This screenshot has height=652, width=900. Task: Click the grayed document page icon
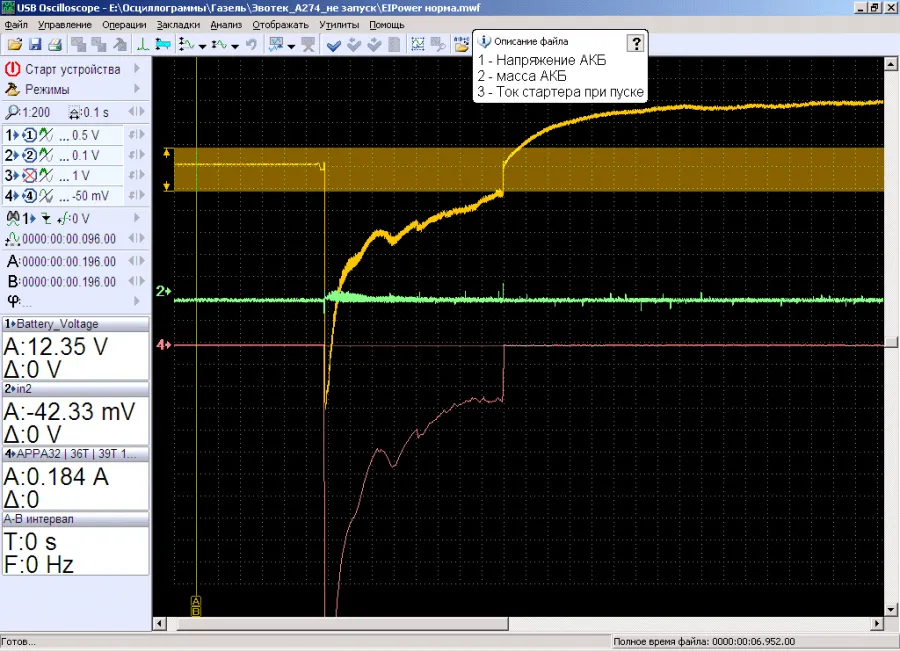tap(394, 44)
